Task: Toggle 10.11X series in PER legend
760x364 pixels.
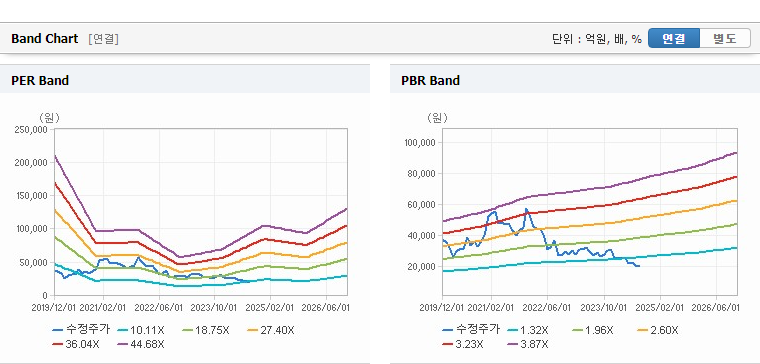Action: 141,330
